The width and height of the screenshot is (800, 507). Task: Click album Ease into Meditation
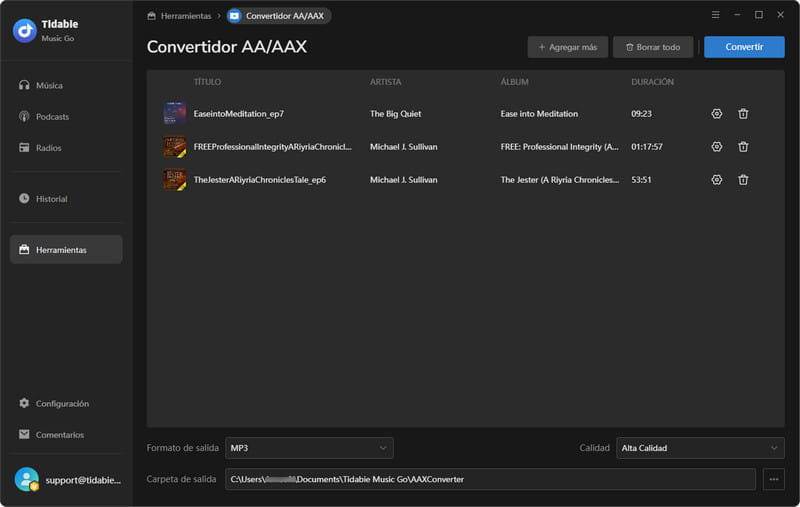[539, 114]
